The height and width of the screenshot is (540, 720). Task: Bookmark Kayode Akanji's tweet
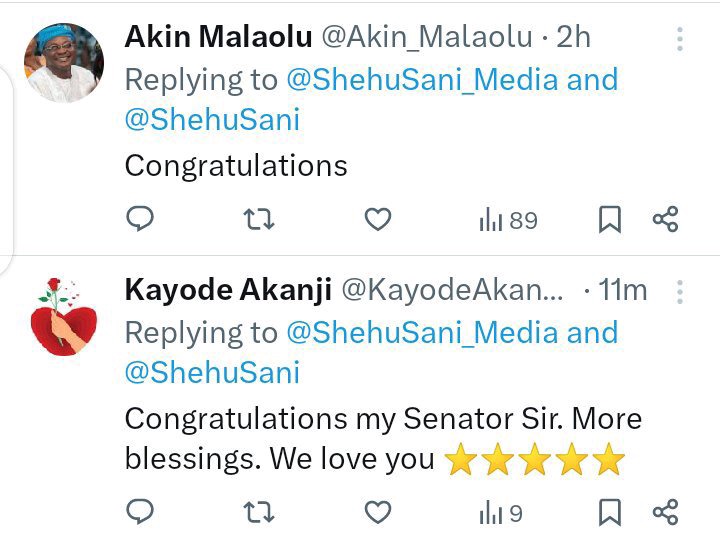click(x=610, y=512)
